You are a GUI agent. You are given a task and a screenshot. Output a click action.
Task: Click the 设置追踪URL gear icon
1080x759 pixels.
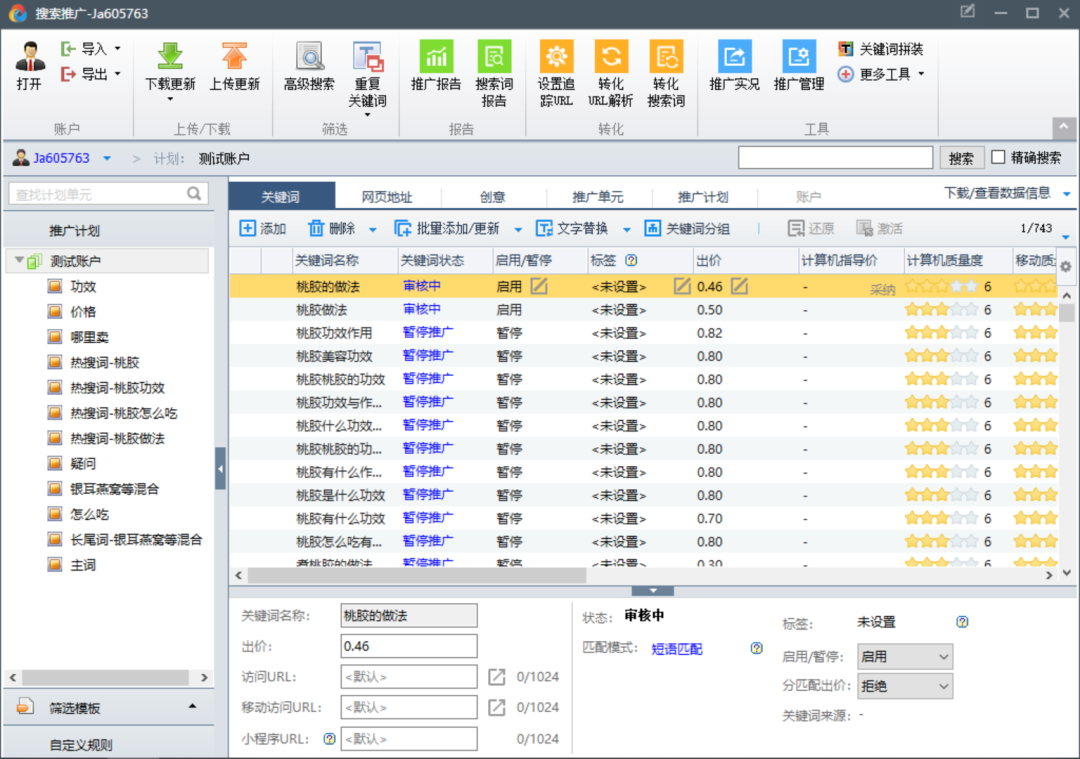(x=556, y=56)
